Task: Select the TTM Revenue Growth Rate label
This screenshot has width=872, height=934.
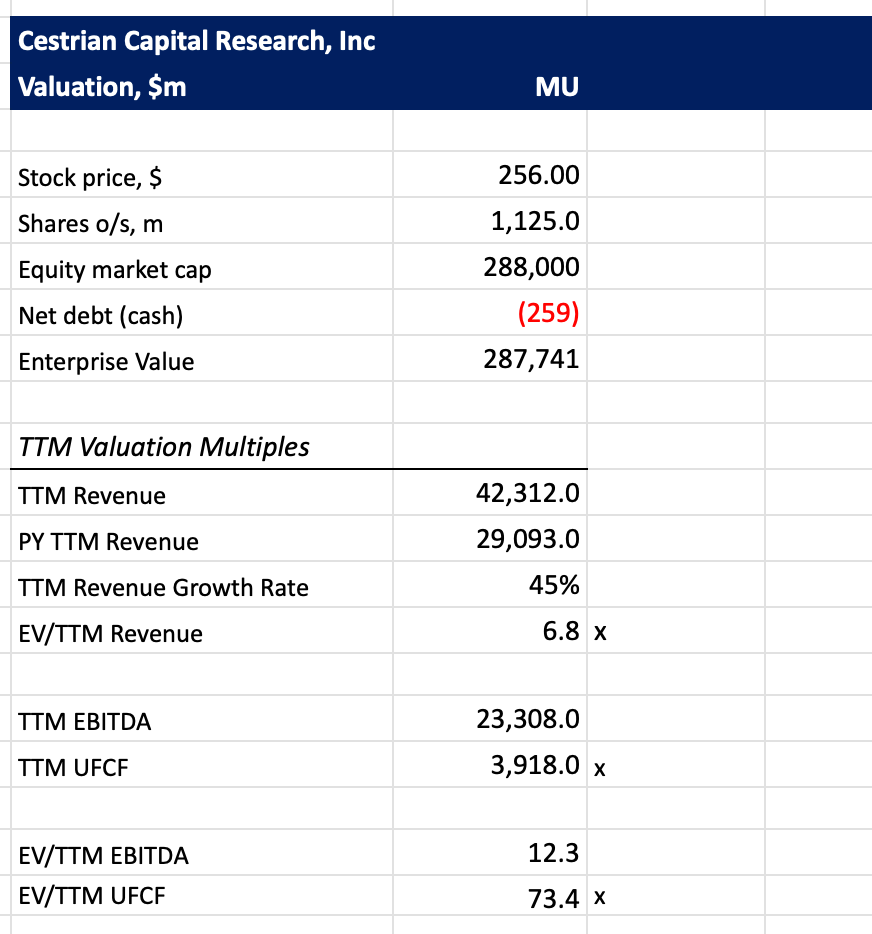Action: (163, 588)
